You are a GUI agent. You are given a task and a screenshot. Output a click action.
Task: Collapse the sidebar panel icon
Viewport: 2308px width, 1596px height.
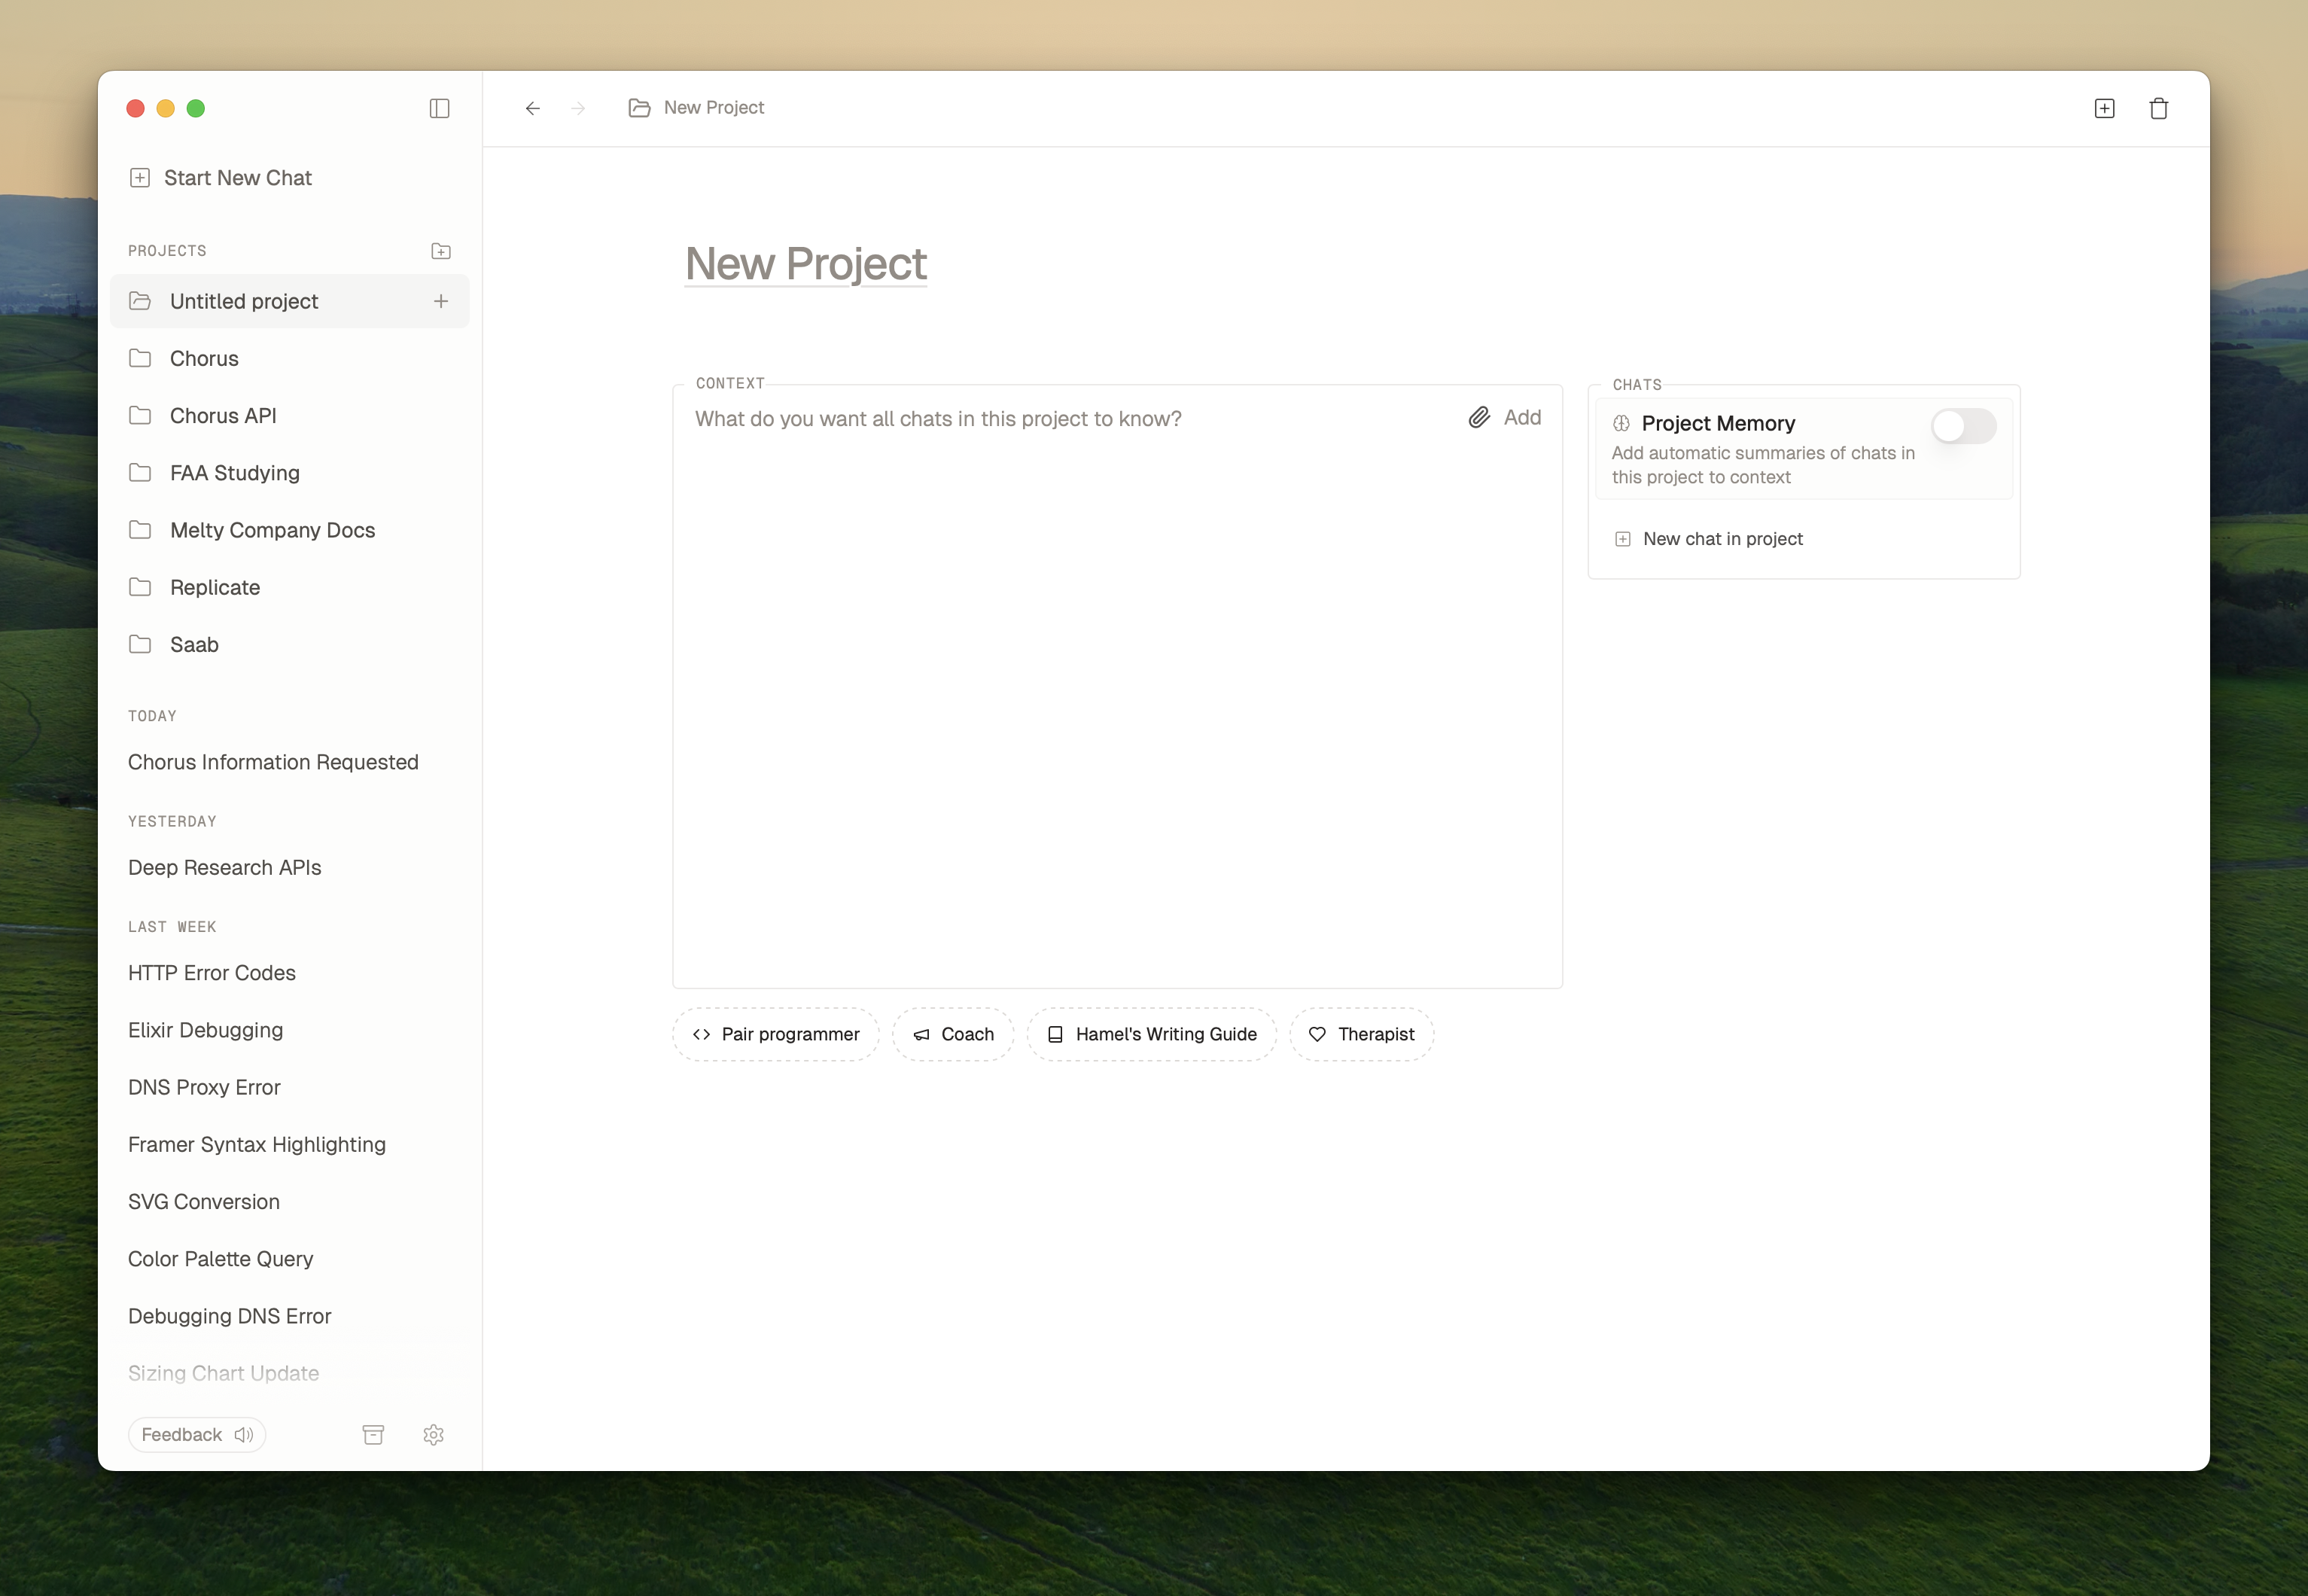[440, 108]
